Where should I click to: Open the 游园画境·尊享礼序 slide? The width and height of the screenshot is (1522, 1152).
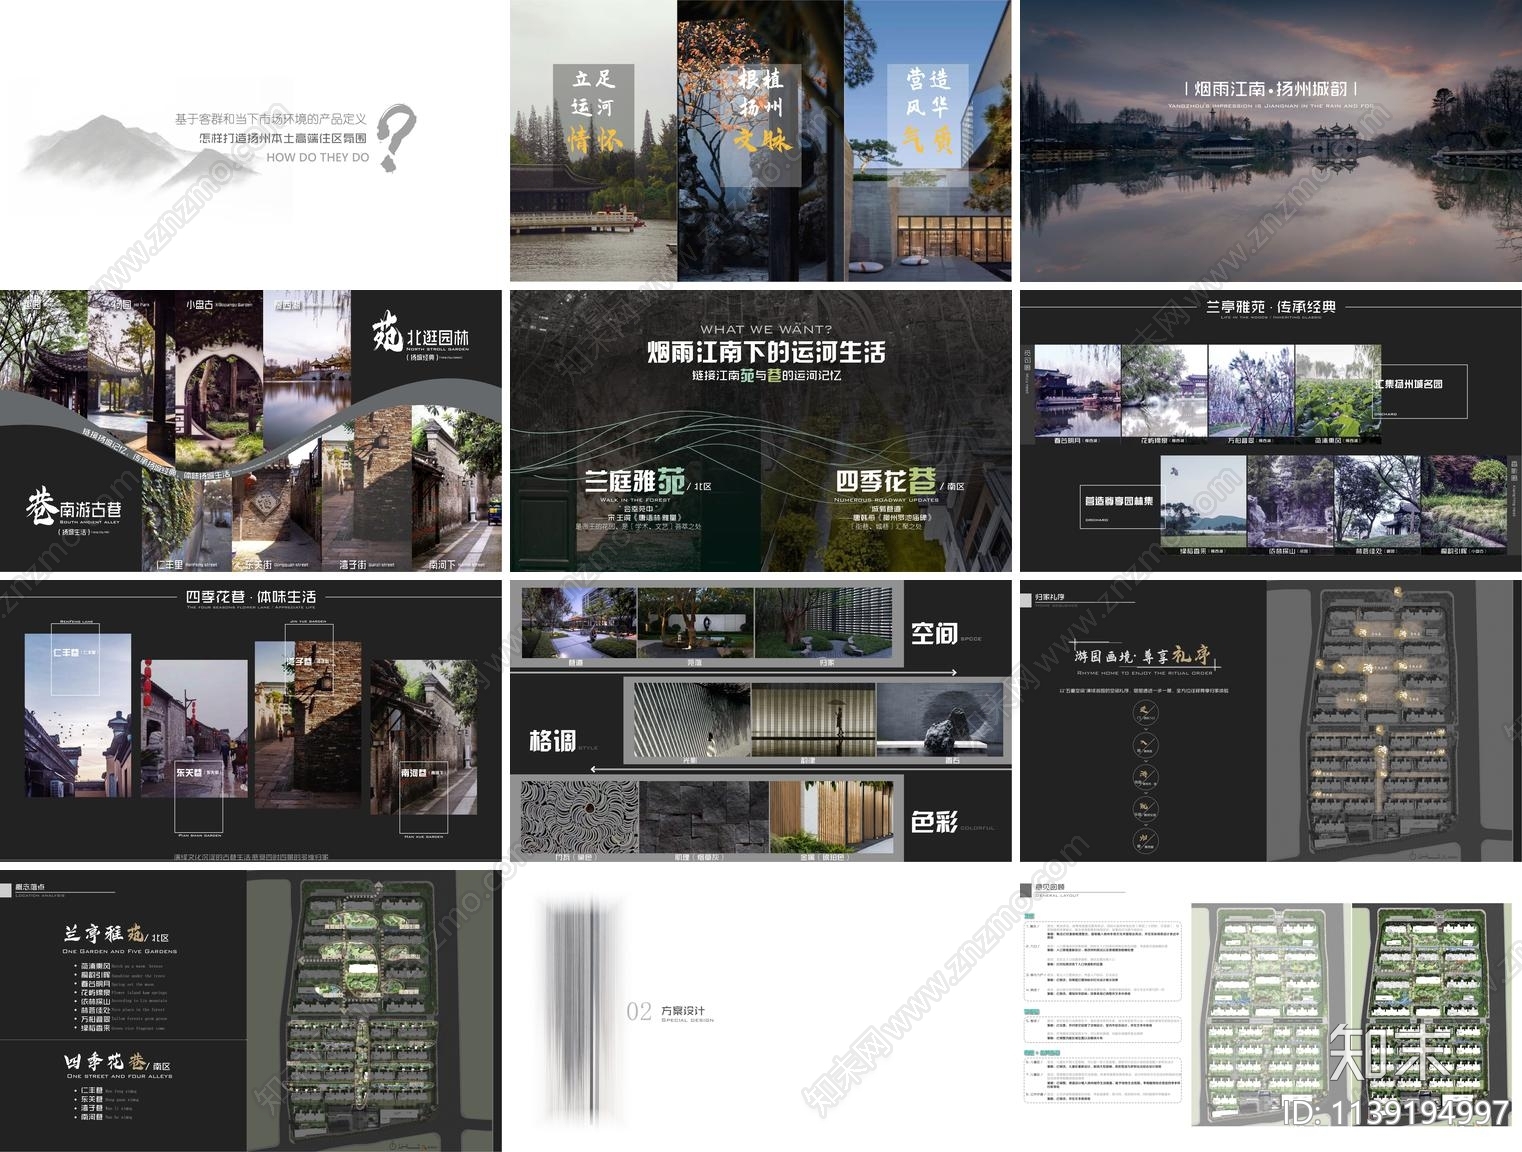1271,721
